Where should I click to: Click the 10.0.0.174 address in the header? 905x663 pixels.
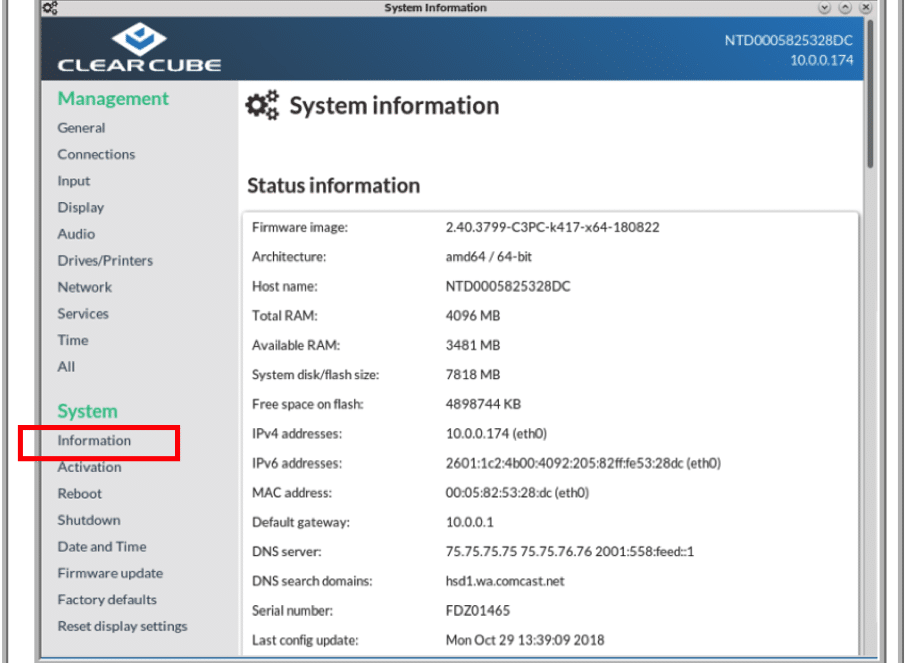point(821,60)
